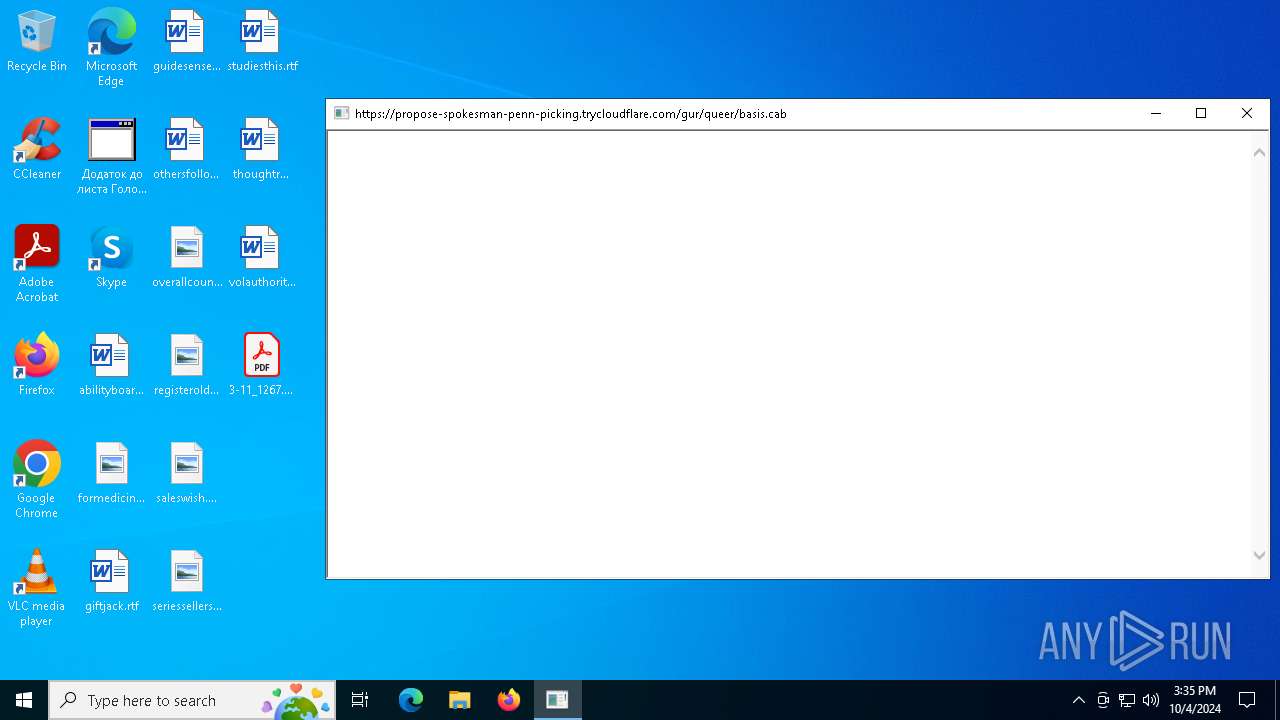The image size is (1280, 720).
Task: Click the scroll down arrow in basis.cab window
Action: [1259, 555]
